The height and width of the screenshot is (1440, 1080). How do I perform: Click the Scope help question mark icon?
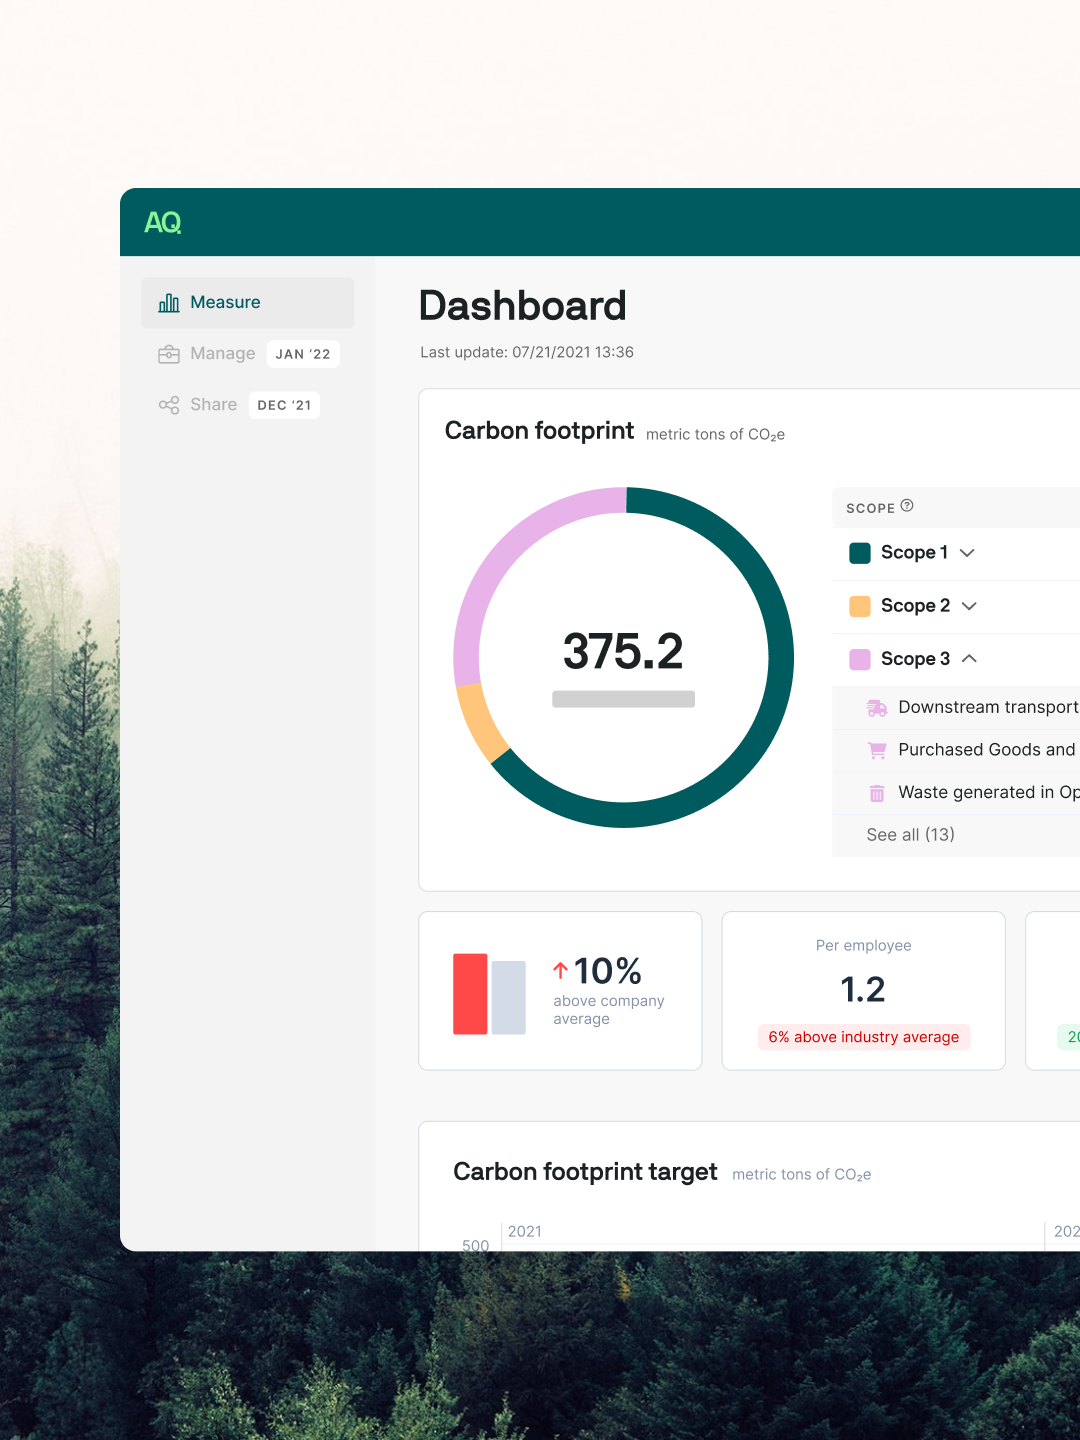(907, 506)
